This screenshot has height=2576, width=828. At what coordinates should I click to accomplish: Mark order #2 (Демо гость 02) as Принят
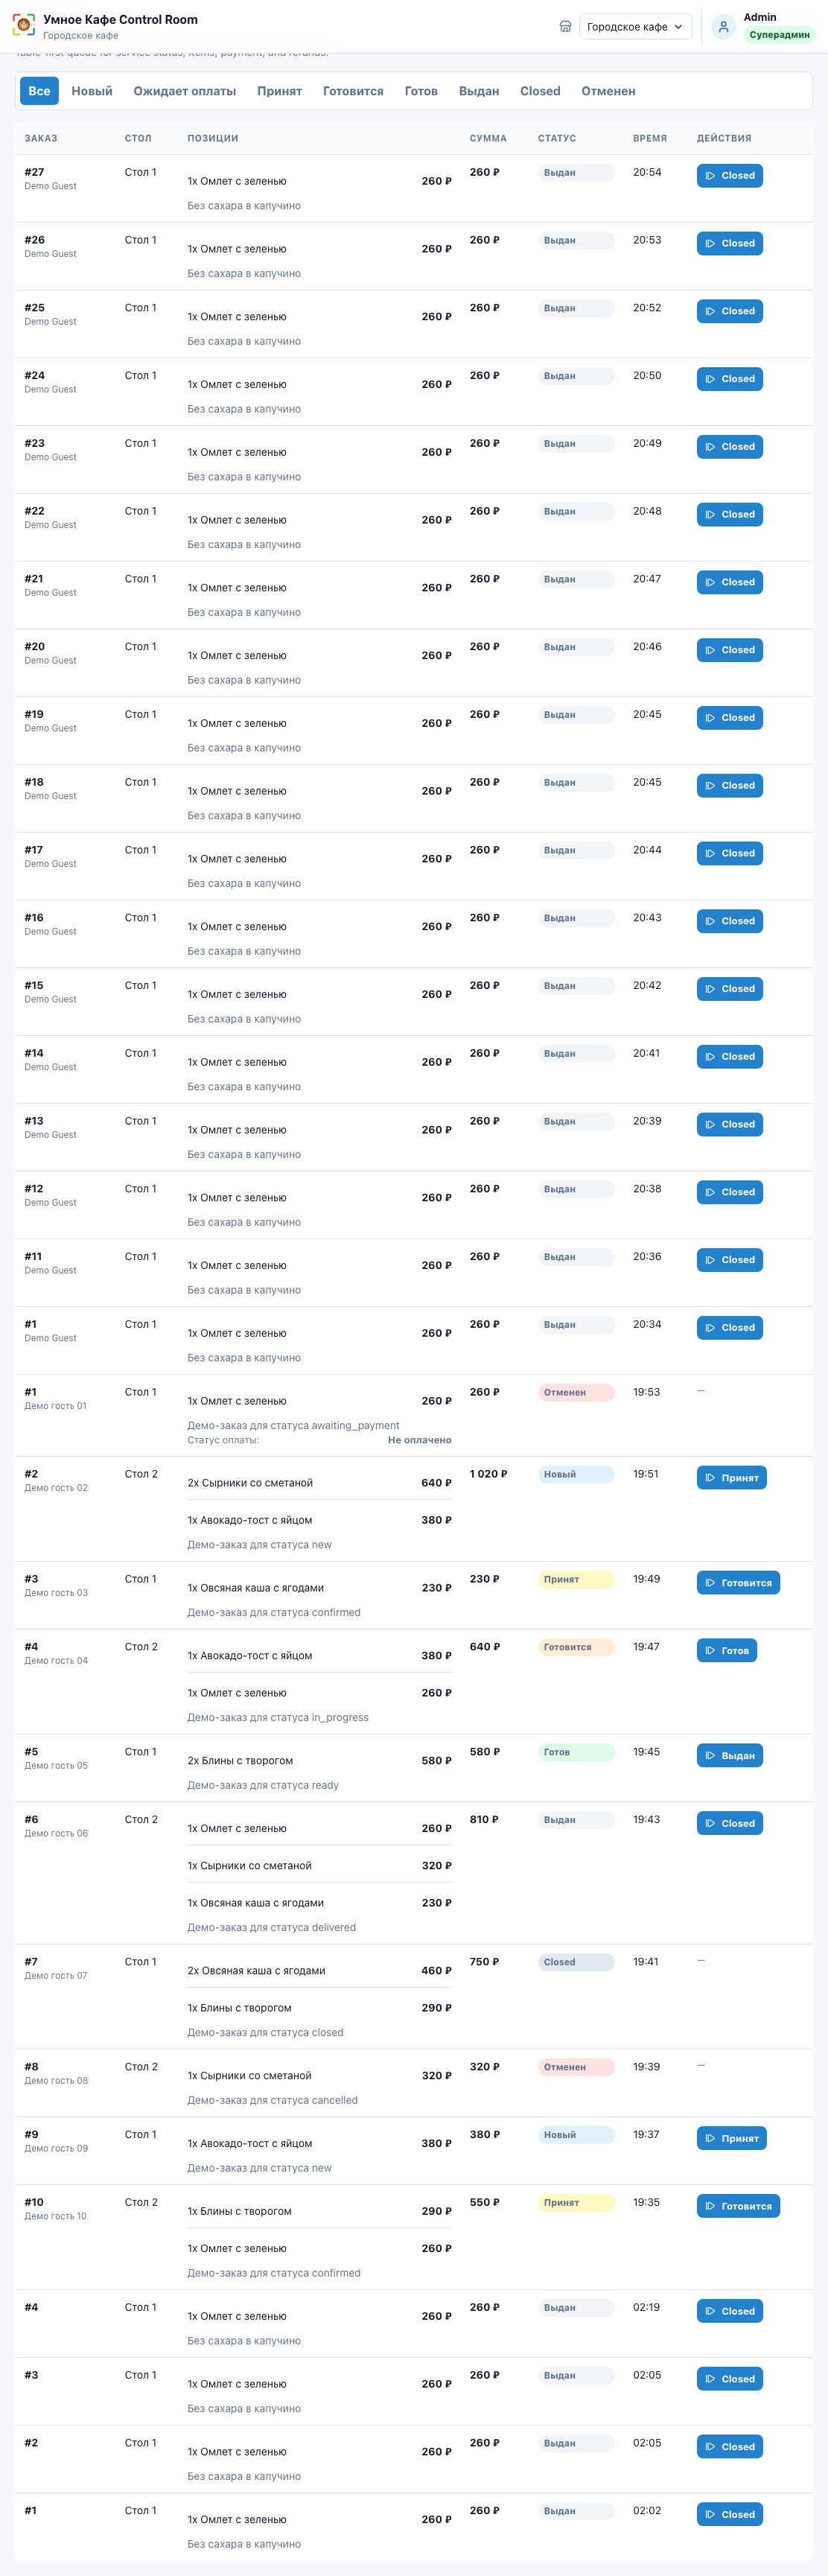pos(731,1478)
